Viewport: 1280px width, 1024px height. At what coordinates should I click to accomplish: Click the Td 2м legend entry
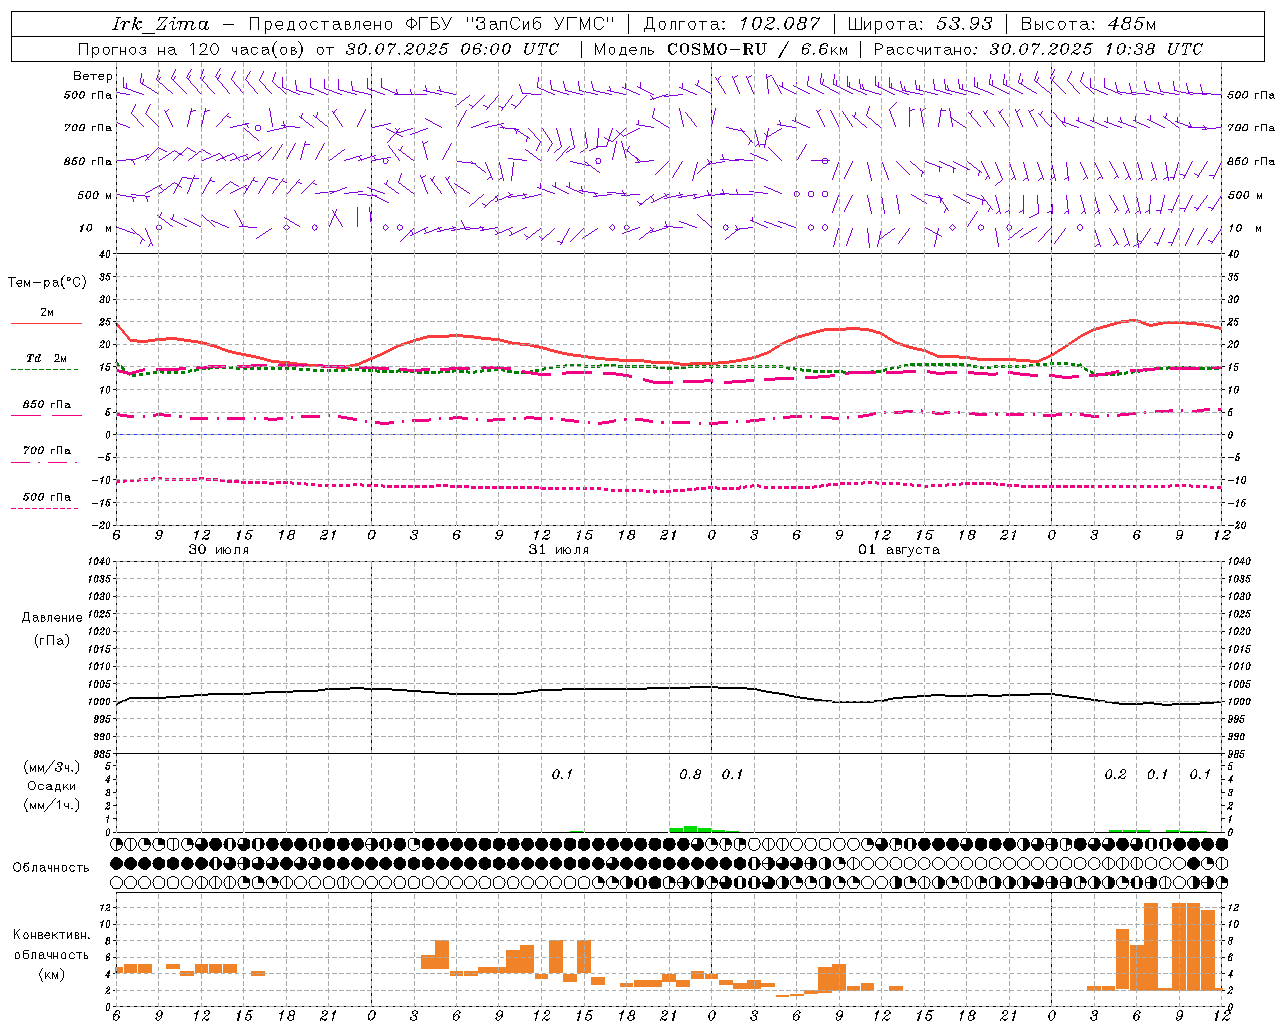click(47, 358)
